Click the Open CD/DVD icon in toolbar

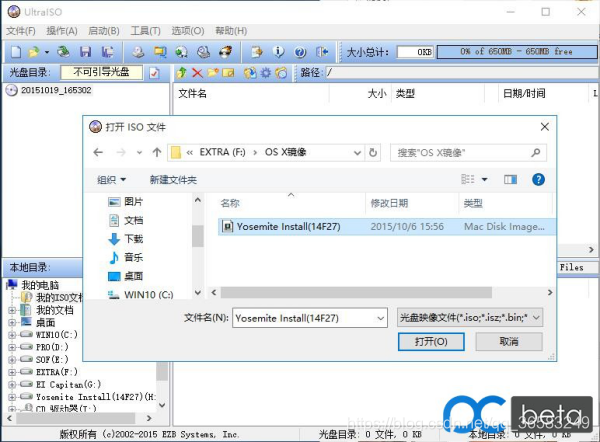coord(64,52)
